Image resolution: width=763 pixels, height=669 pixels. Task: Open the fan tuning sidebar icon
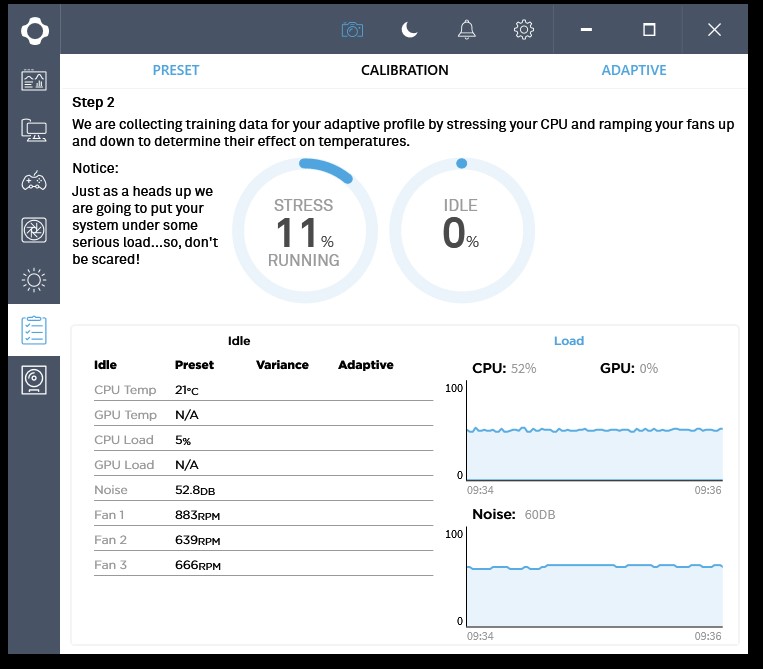(34, 230)
